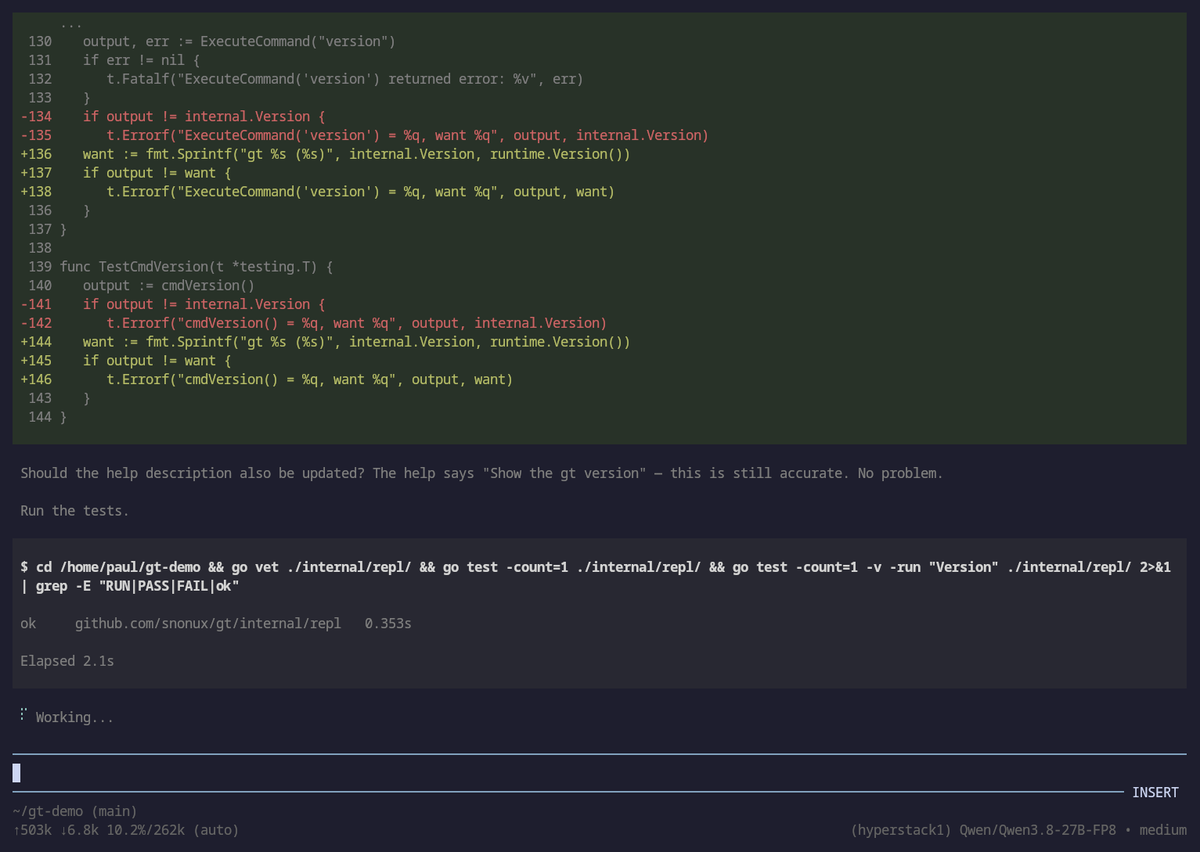The width and height of the screenshot is (1200, 852).
Task: Click the 'ok' test status word
Action: 28,623
